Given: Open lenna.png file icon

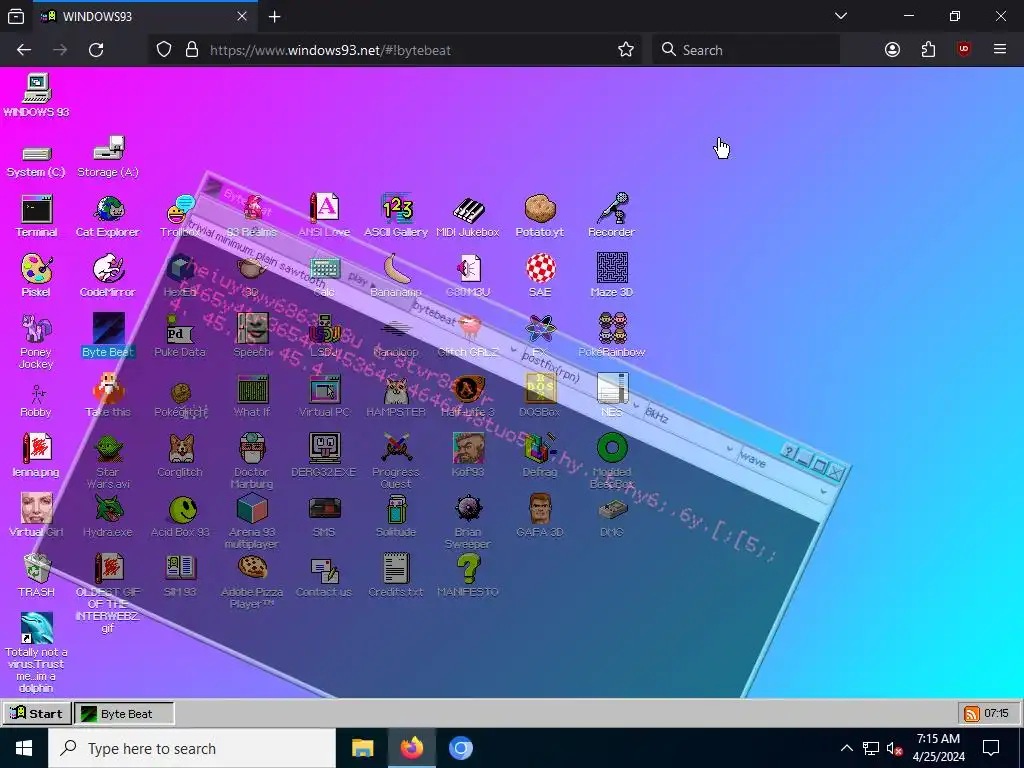Looking at the screenshot, I should (x=37, y=448).
